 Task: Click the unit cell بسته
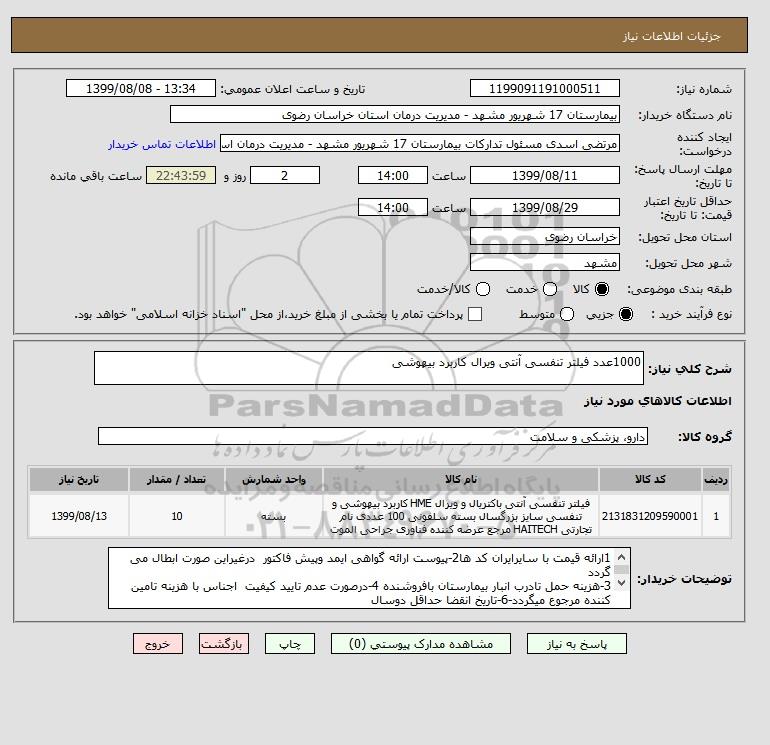tap(274, 516)
